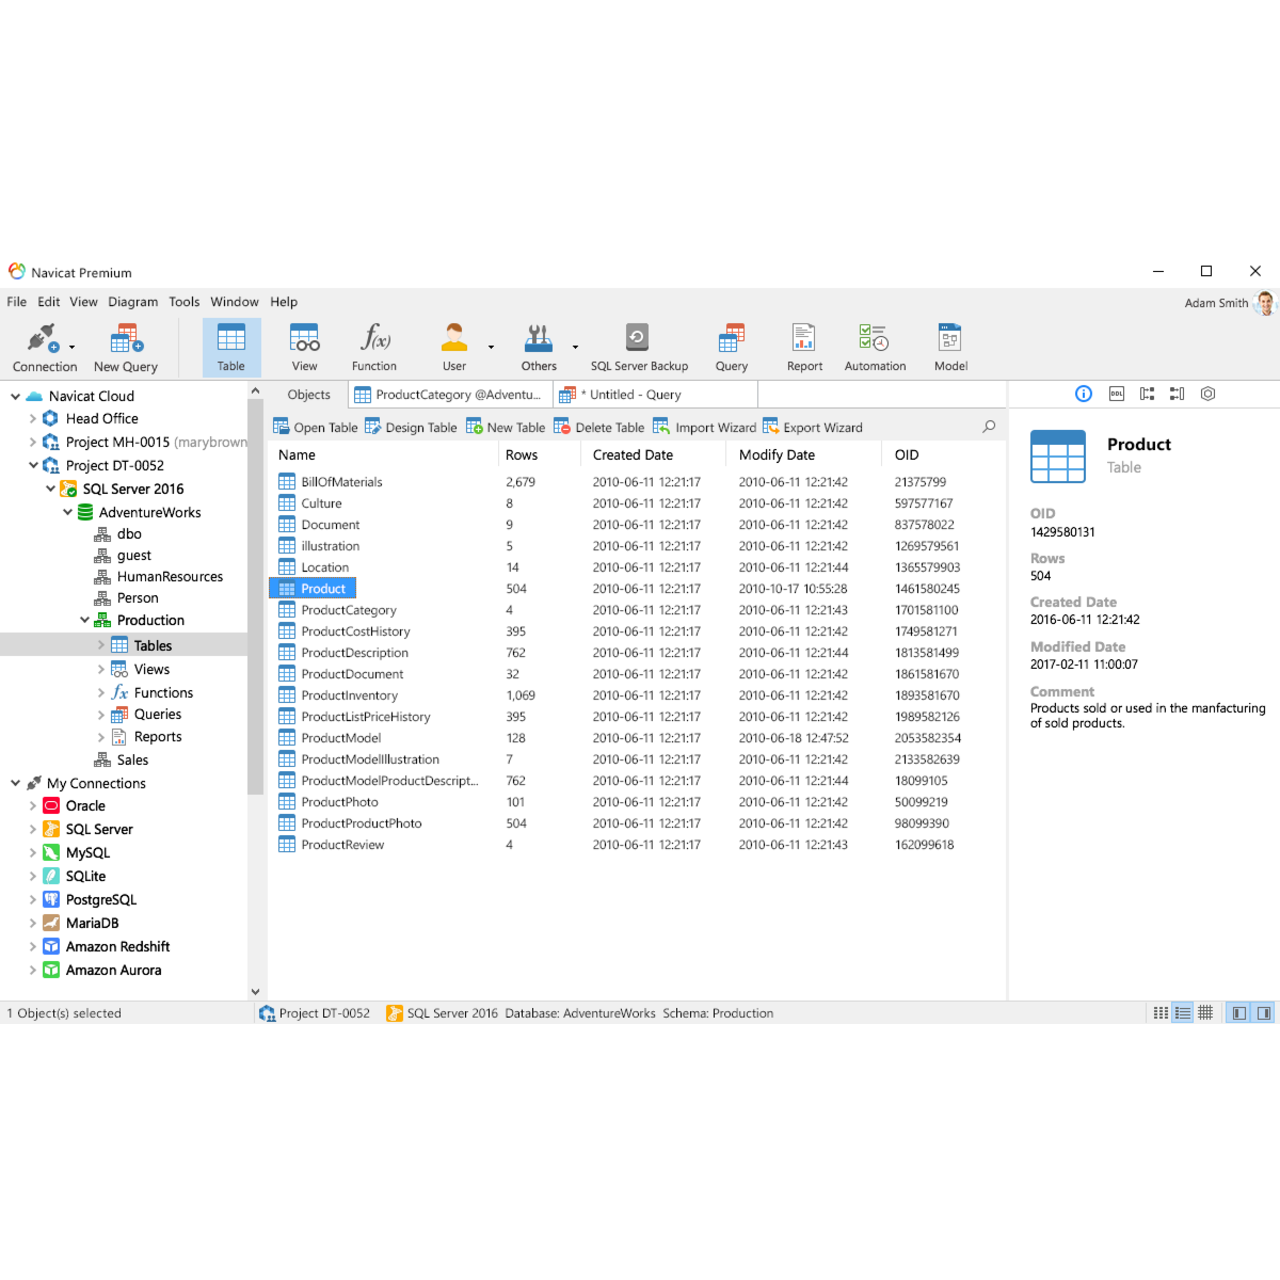Collapse the Project DT-0052 node
The height and width of the screenshot is (1280, 1280).
(x=32, y=465)
